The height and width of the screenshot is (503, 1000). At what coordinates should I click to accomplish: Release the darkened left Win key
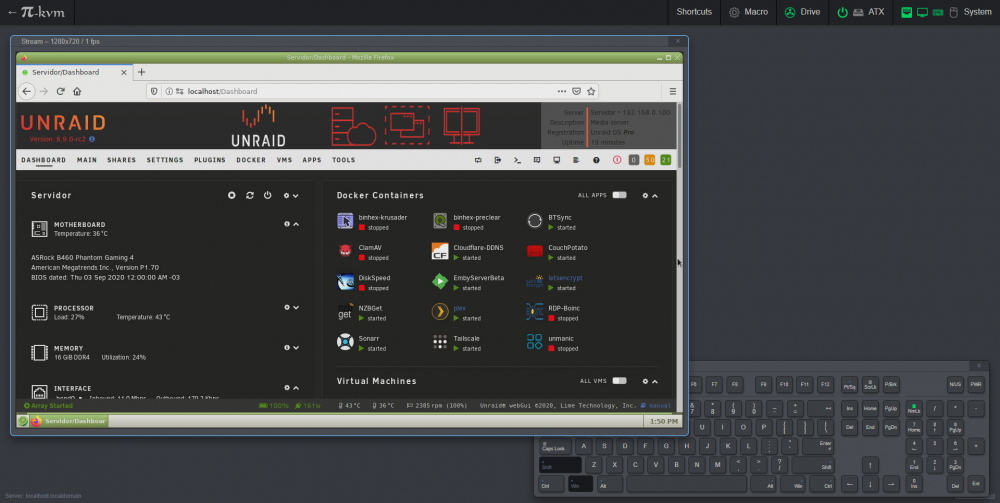tap(580, 484)
